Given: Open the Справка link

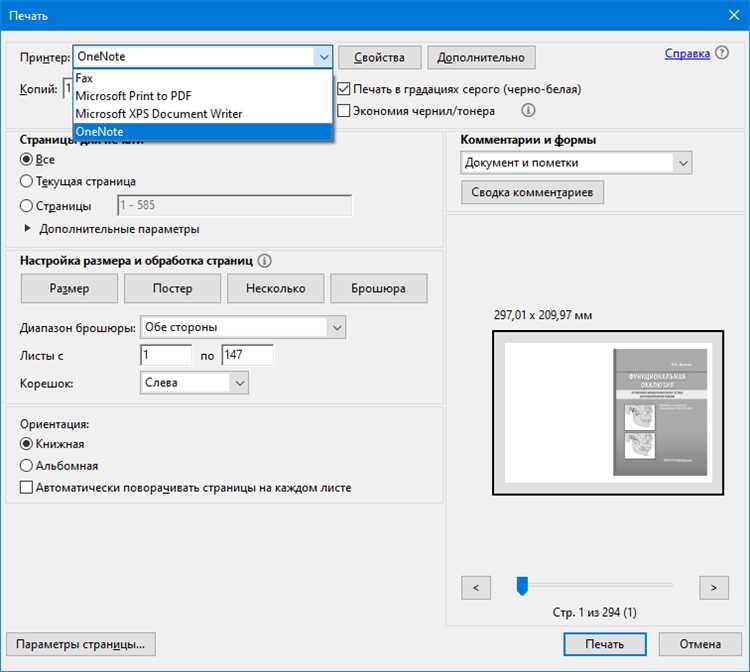Looking at the screenshot, I should click(x=687, y=53).
